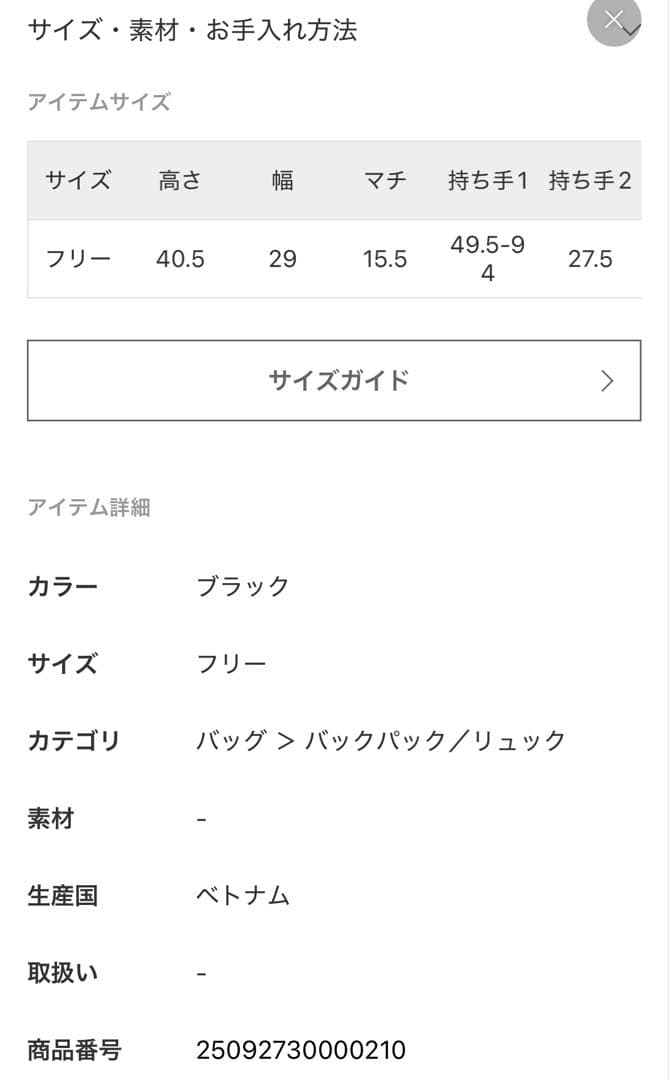Image resolution: width=669 pixels, height=1080 pixels.
Task: Click the タイトル サイズ・素材・お手入れ方法
Action: tap(195, 31)
